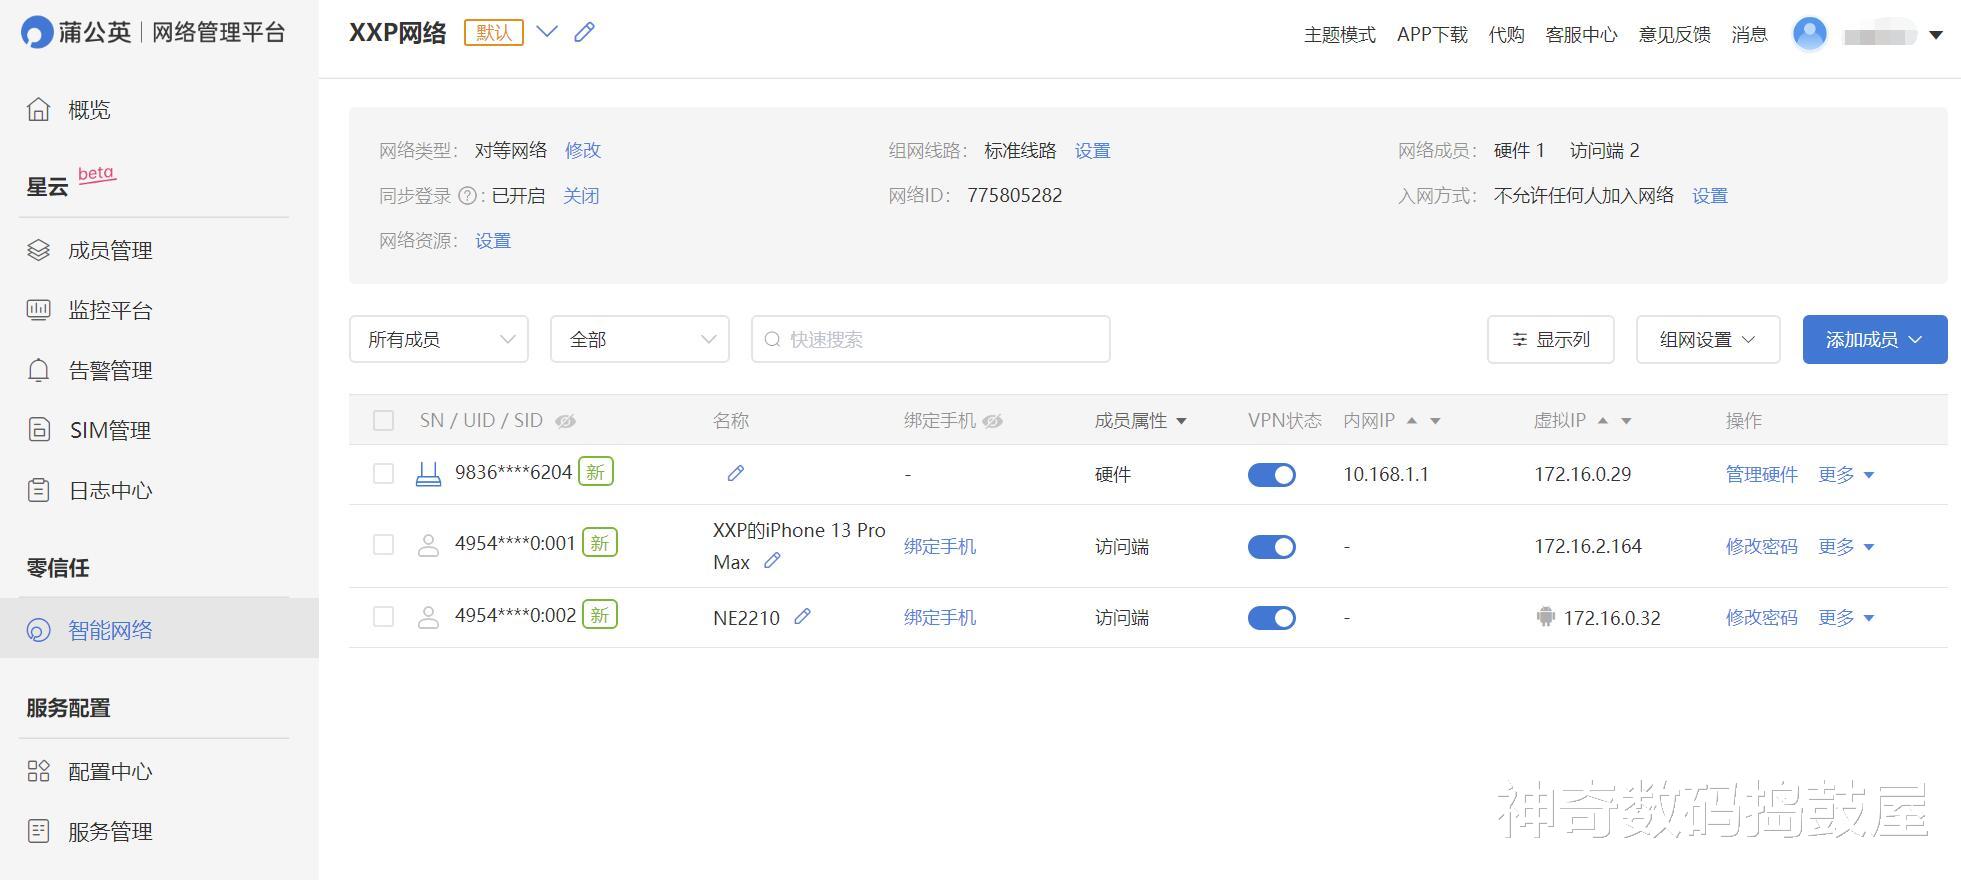Check the select-all header checkbox
This screenshot has width=1961, height=880.
click(x=383, y=421)
